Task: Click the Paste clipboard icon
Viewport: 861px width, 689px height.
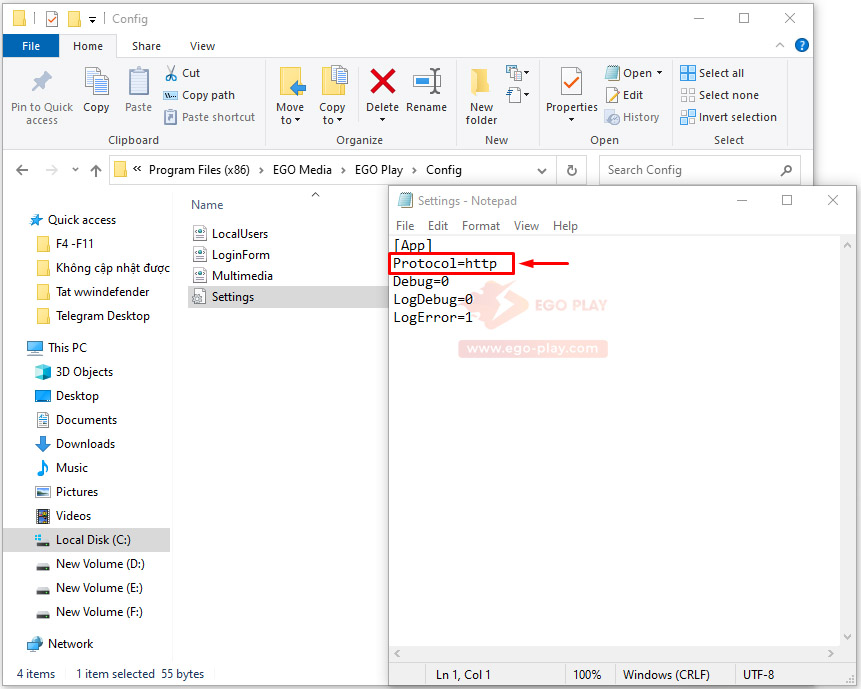Action: click(x=138, y=82)
